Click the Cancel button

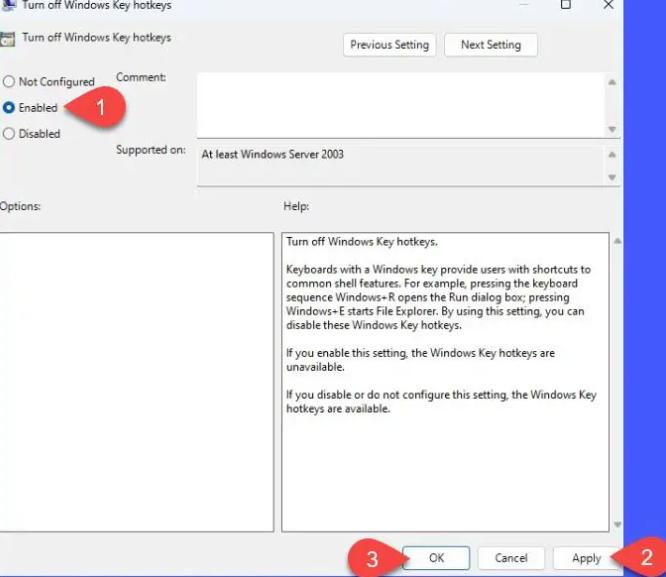pyautogui.click(x=511, y=557)
